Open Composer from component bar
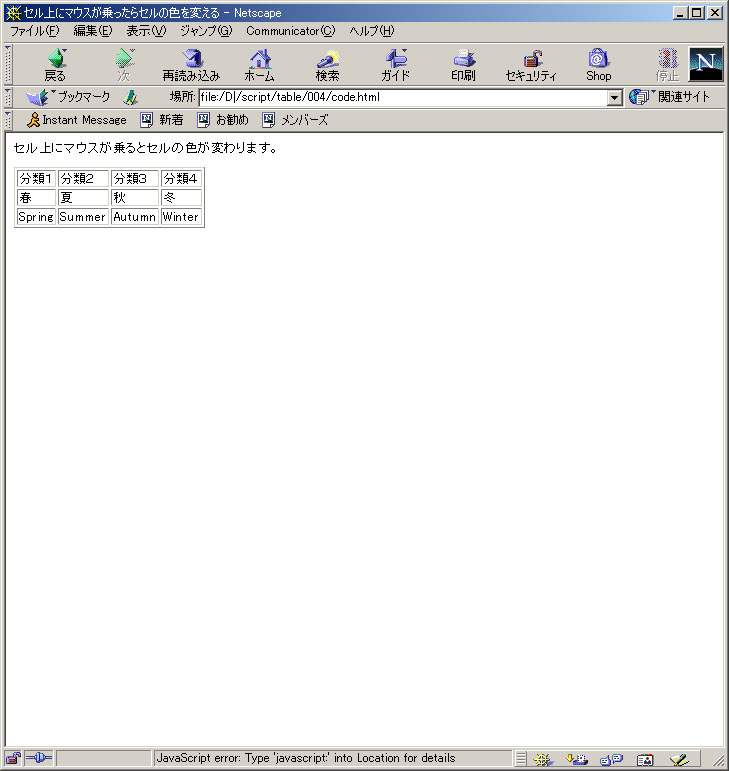Viewport: 729px width, 771px height. point(679,759)
